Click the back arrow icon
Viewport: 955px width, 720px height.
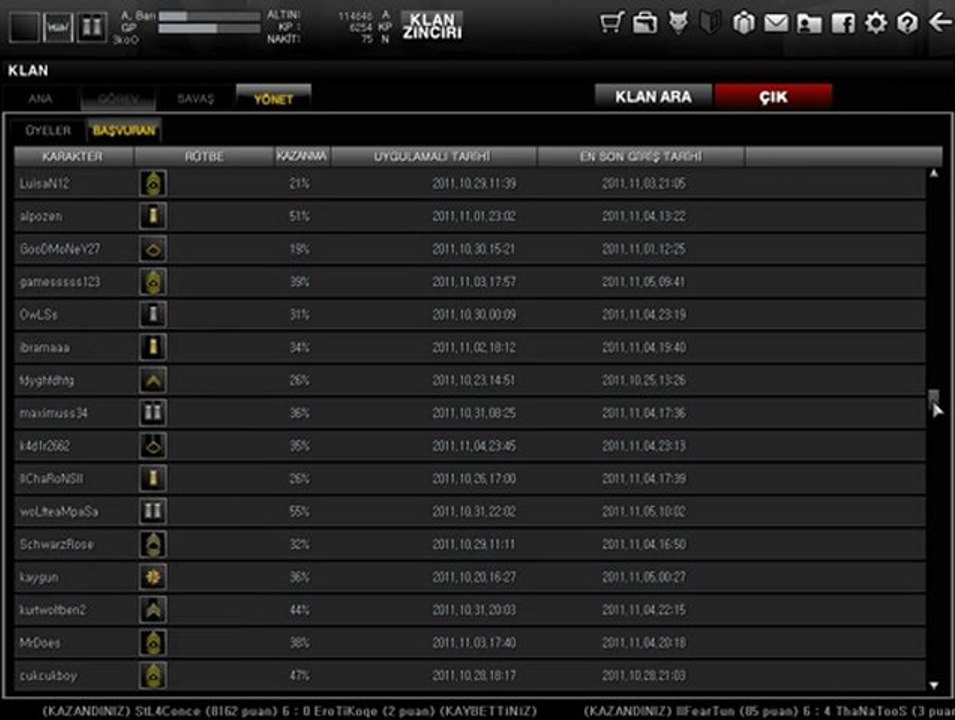[940, 23]
